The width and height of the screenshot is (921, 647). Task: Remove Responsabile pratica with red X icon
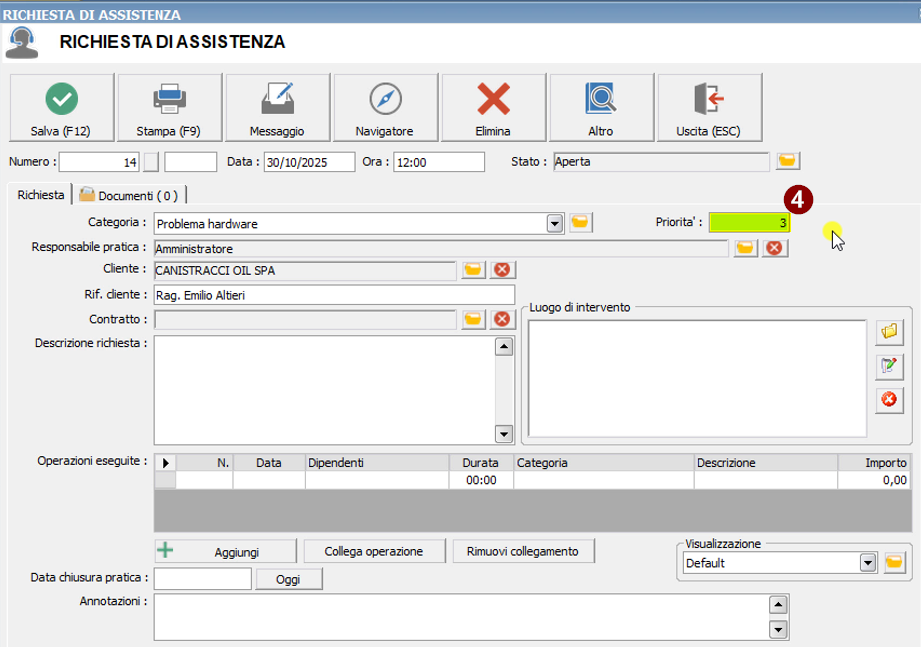(x=773, y=248)
